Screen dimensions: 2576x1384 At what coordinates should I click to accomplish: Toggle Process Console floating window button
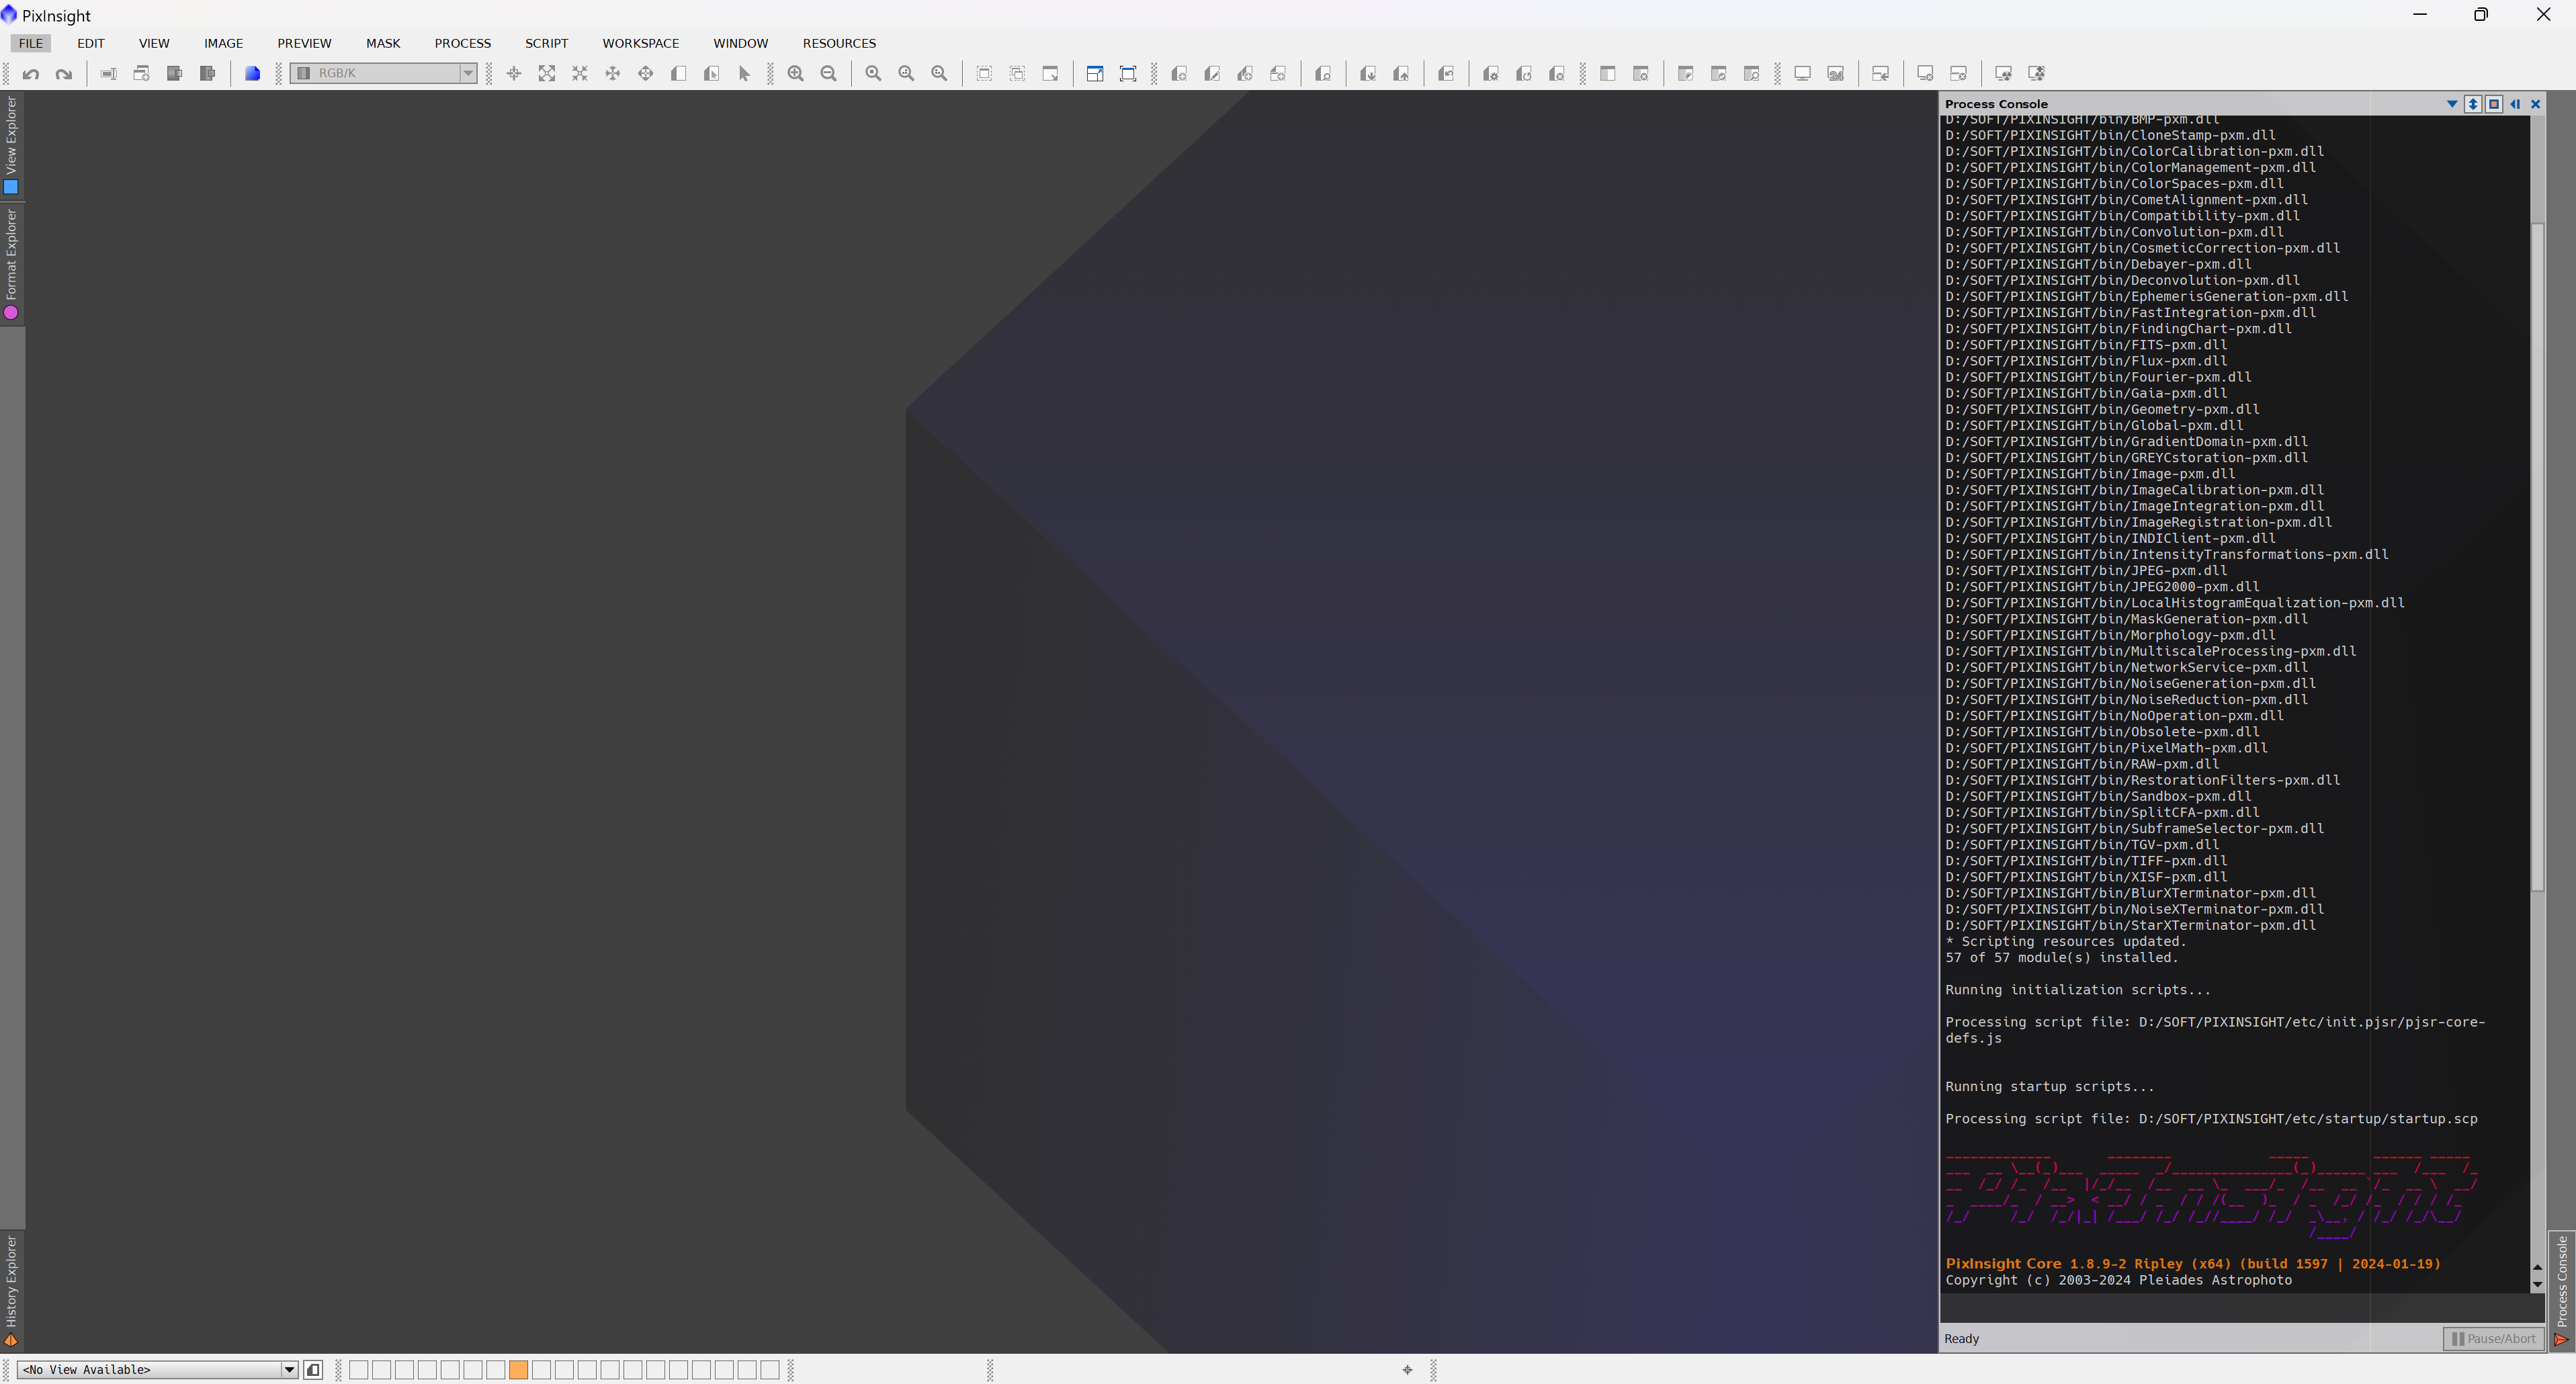[x=2494, y=104]
